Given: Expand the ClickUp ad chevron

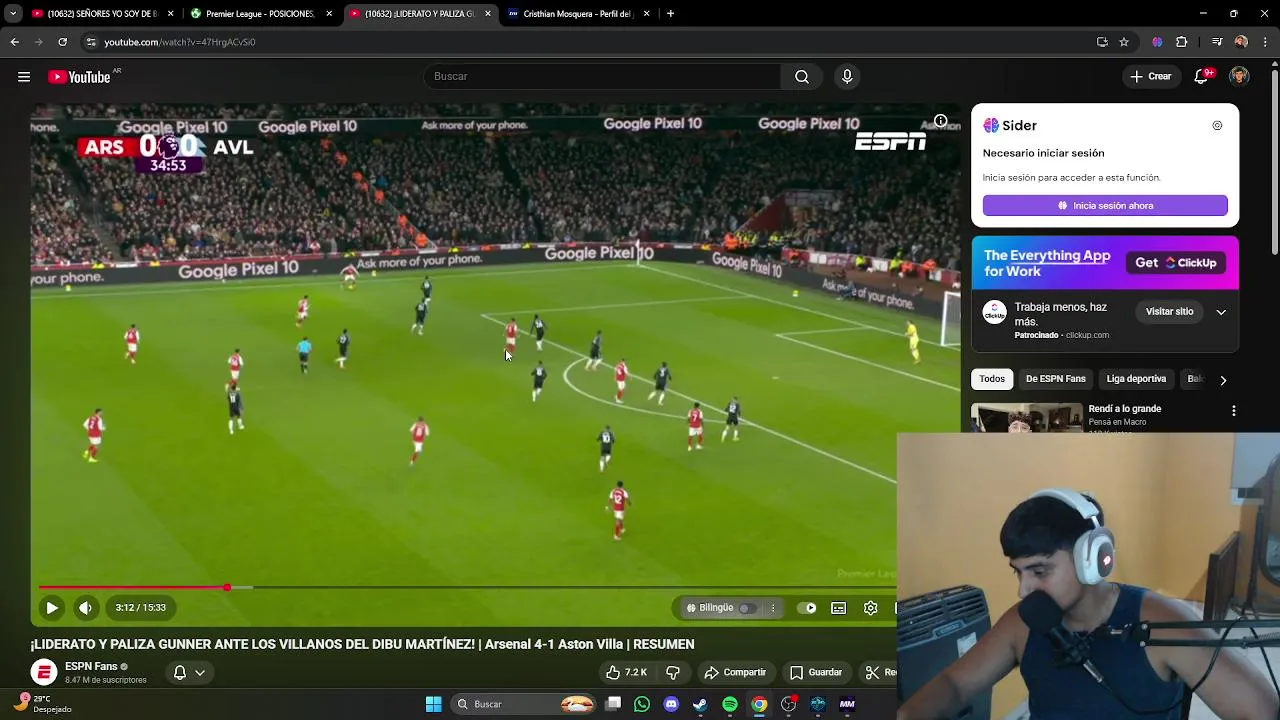Looking at the screenshot, I should [1221, 312].
